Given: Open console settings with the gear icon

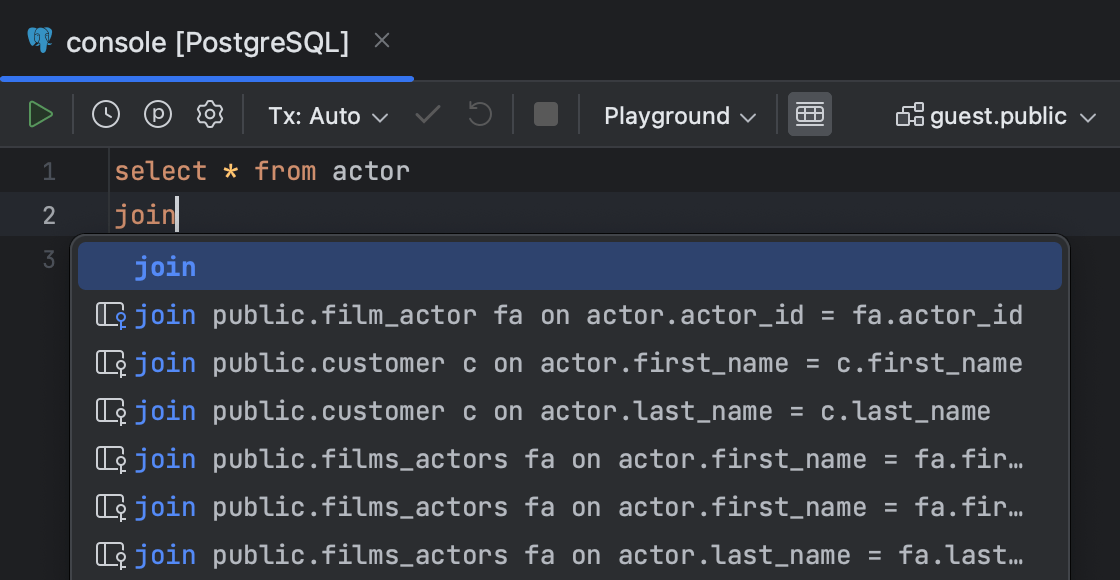Looking at the screenshot, I should pyautogui.click(x=209, y=114).
